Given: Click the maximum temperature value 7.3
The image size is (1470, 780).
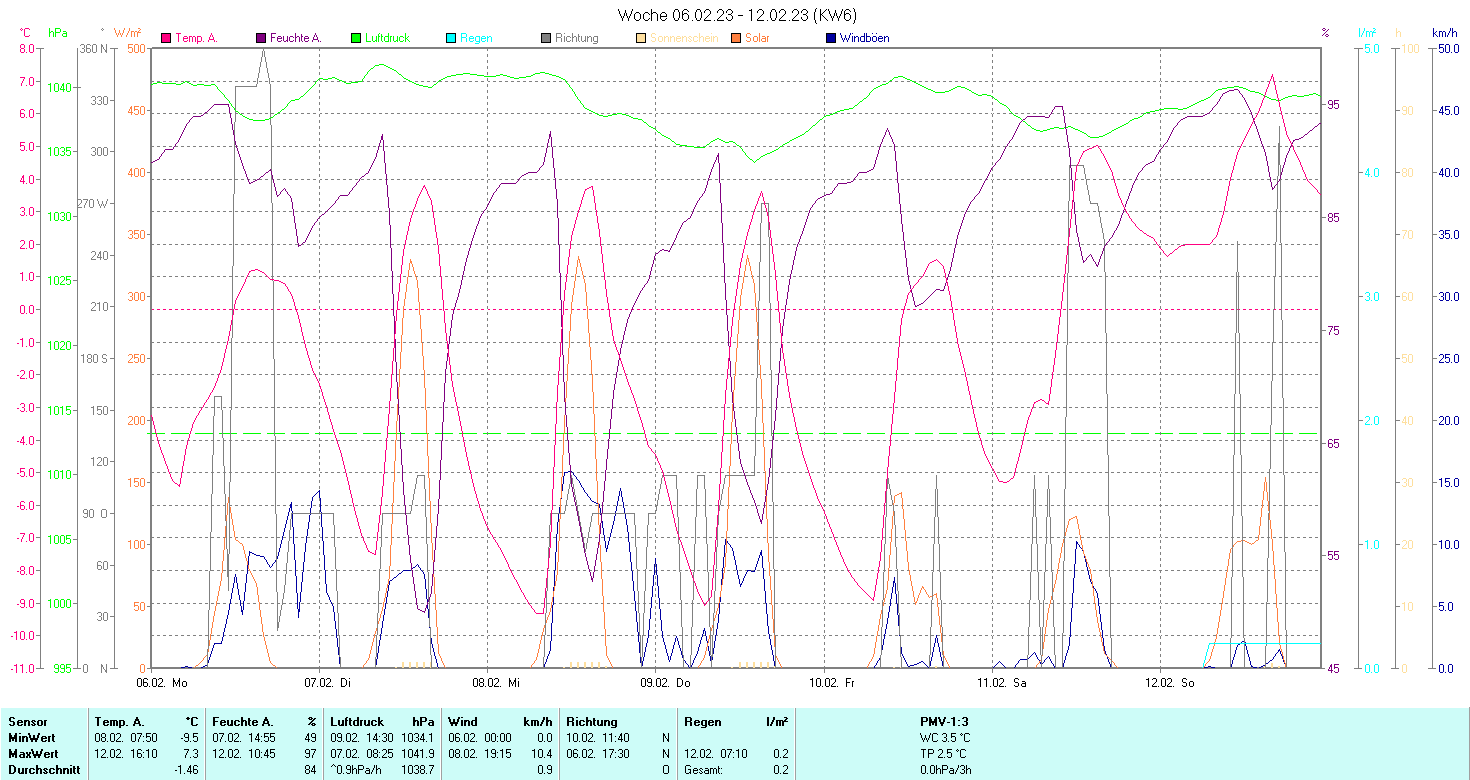Looking at the screenshot, I should [x=190, y=753].
